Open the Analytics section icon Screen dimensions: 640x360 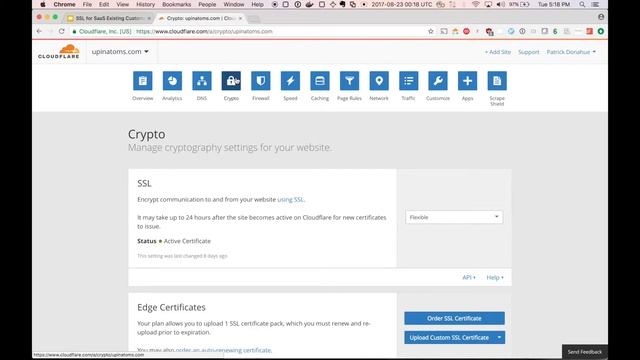click(172, 81)
